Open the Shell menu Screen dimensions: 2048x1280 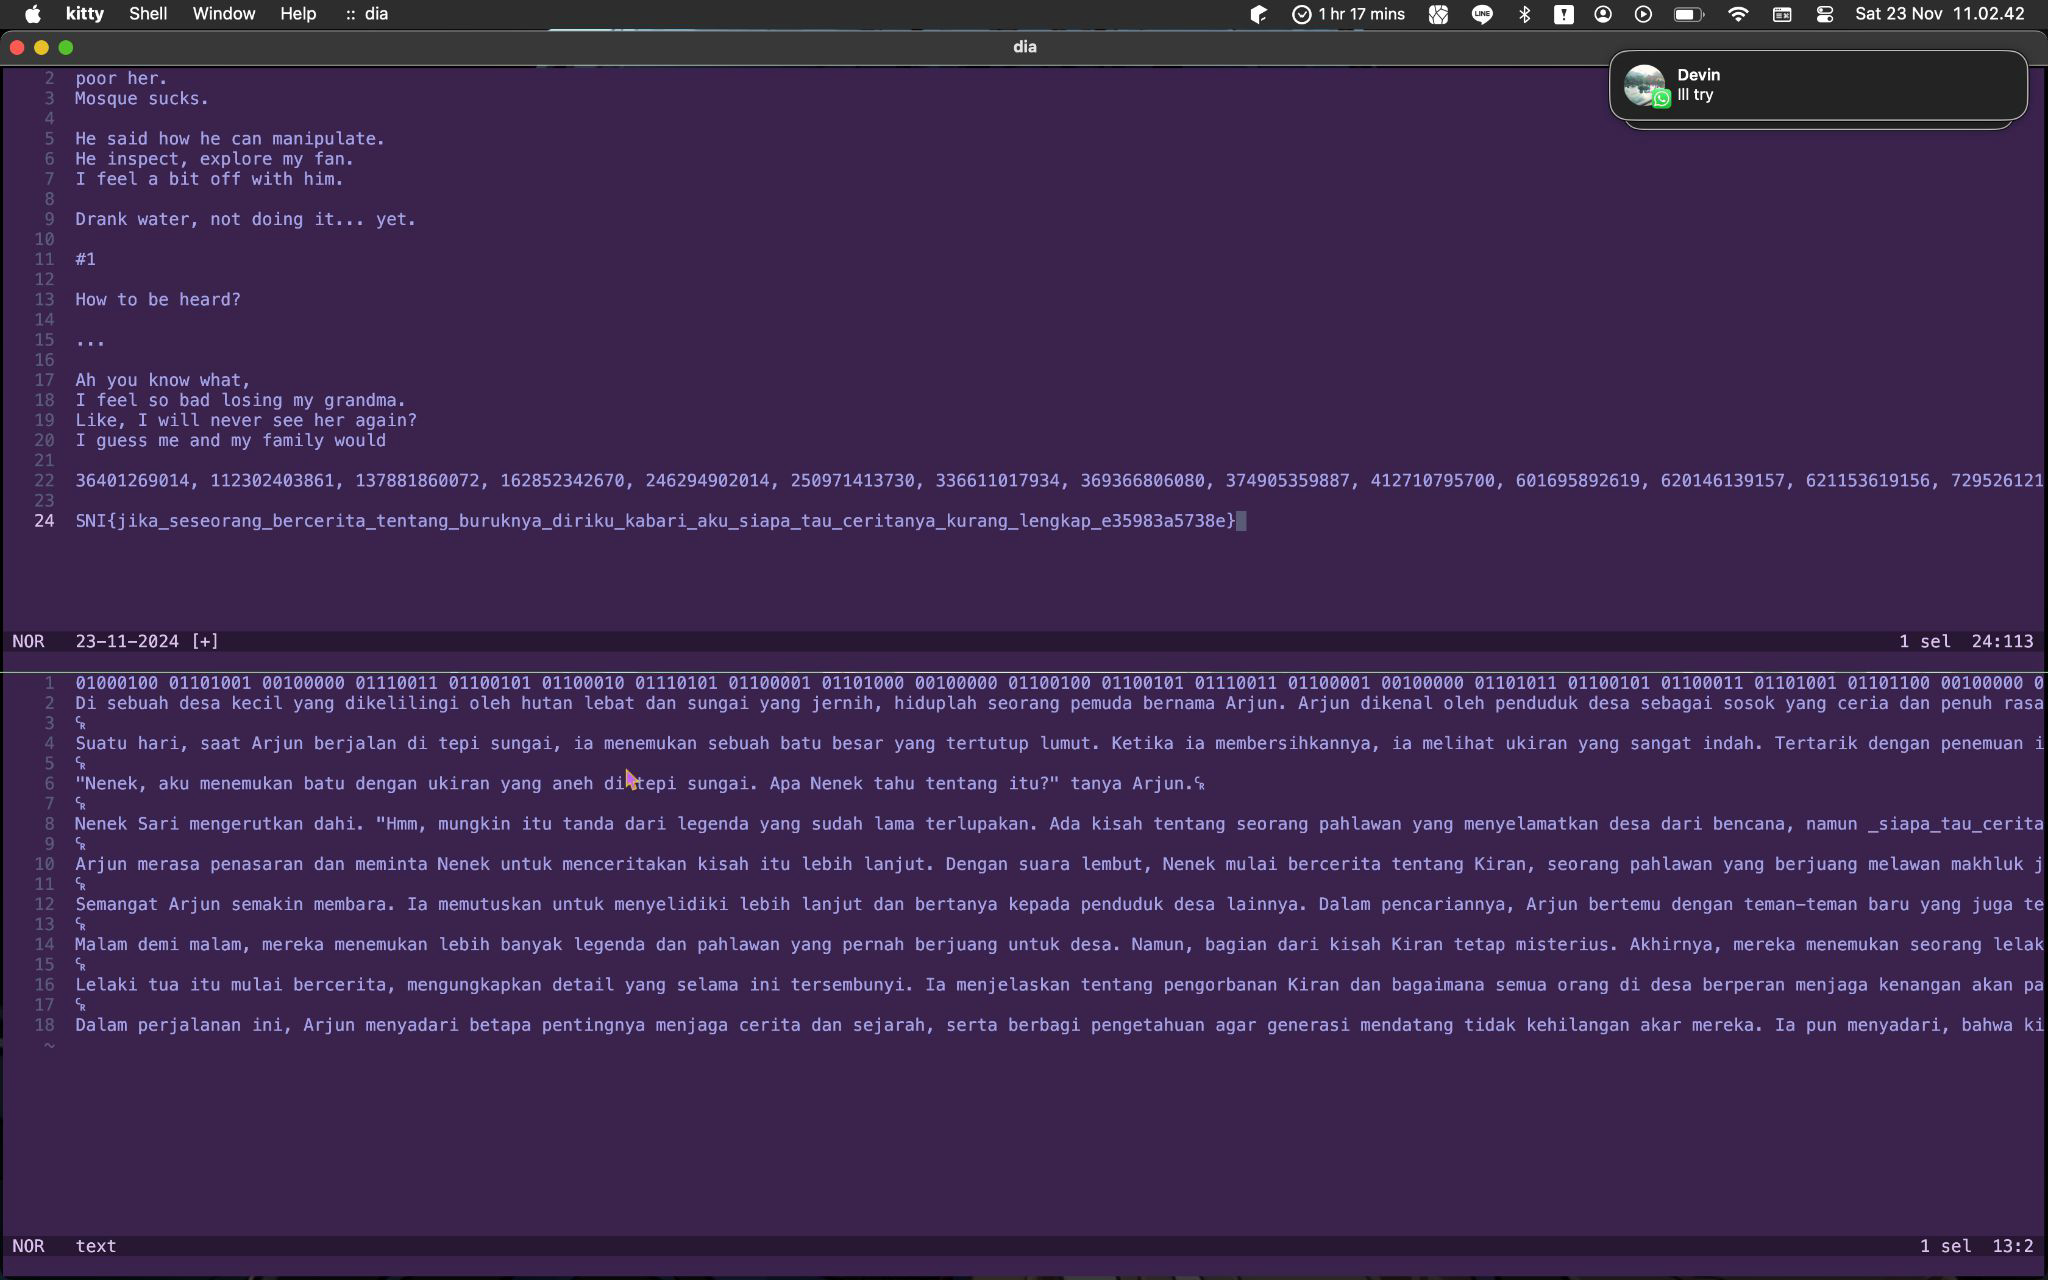148,14
